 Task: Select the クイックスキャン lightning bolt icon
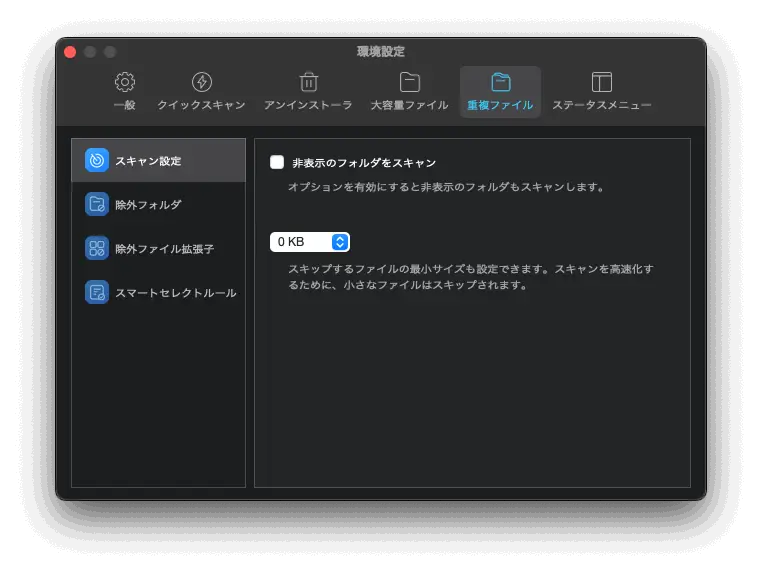click(x=202, y=82)
